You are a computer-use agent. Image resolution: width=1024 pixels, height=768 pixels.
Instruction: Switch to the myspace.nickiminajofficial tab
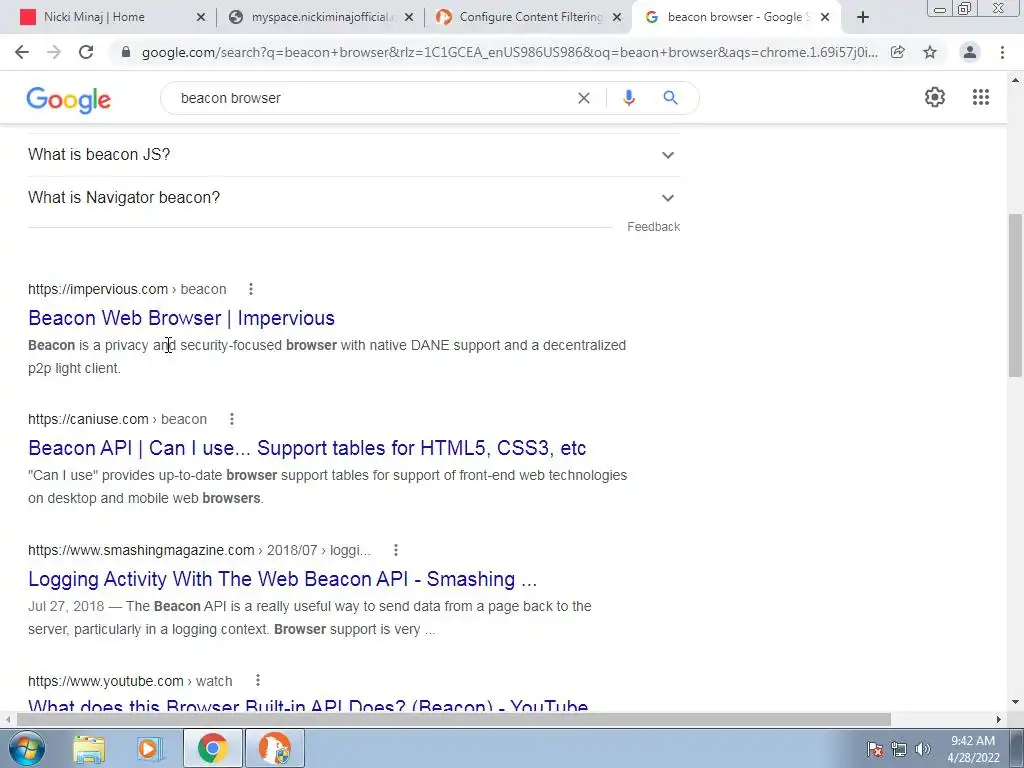pyautogui.click(x=321, y=18)
